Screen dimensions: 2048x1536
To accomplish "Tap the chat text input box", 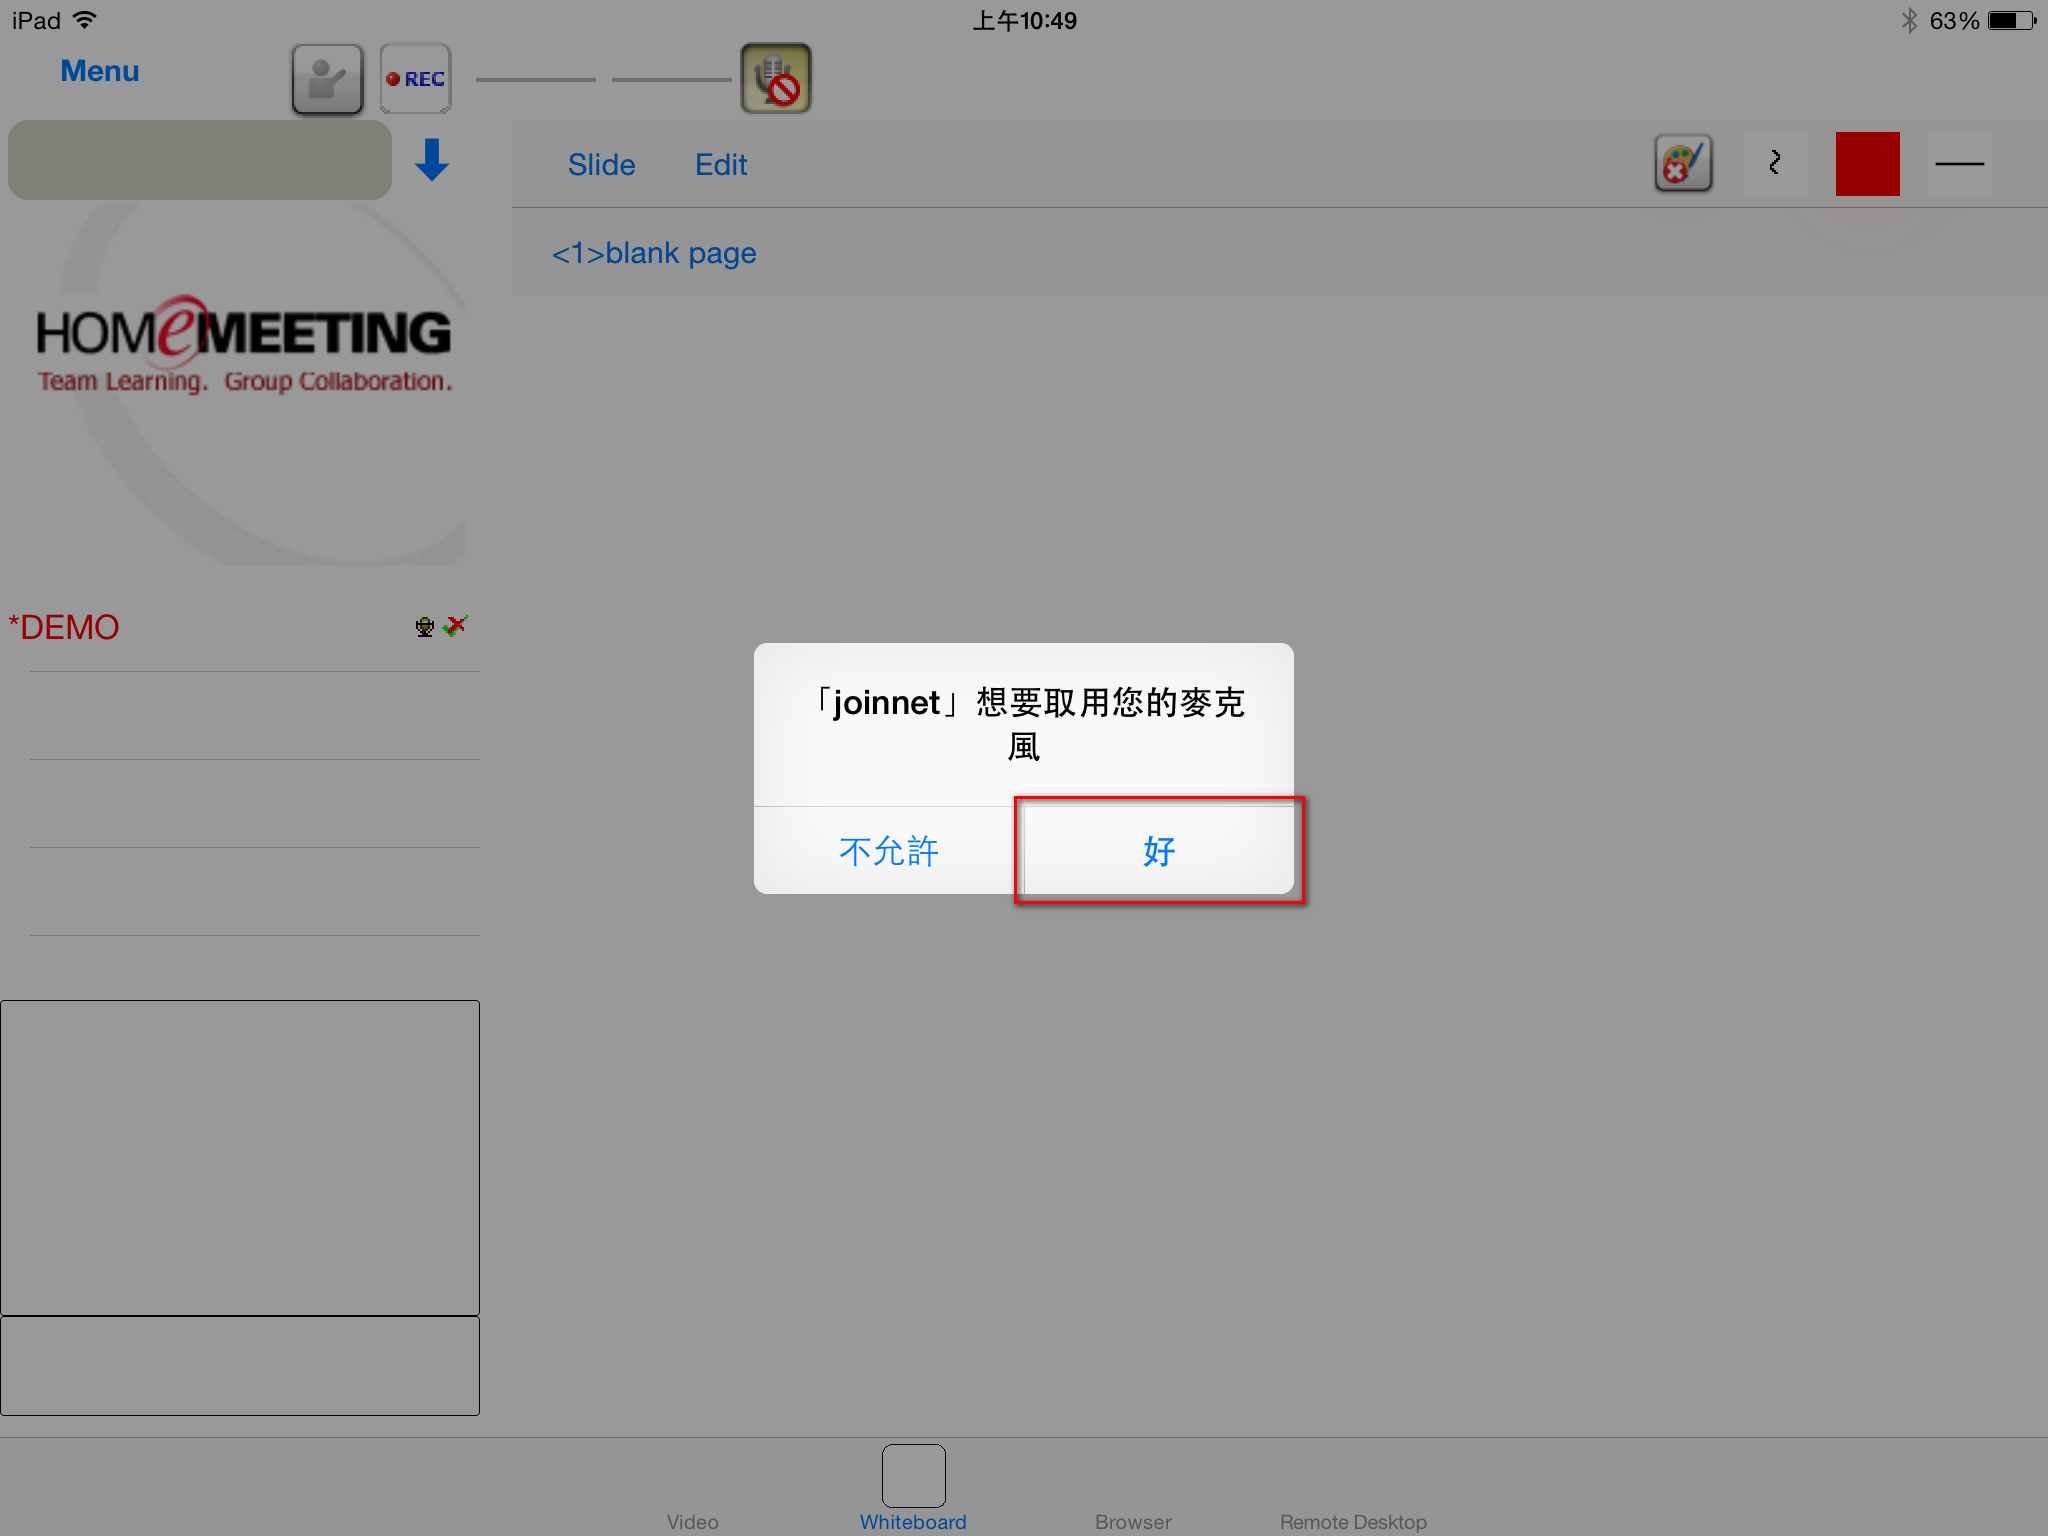I will 240,1365.
